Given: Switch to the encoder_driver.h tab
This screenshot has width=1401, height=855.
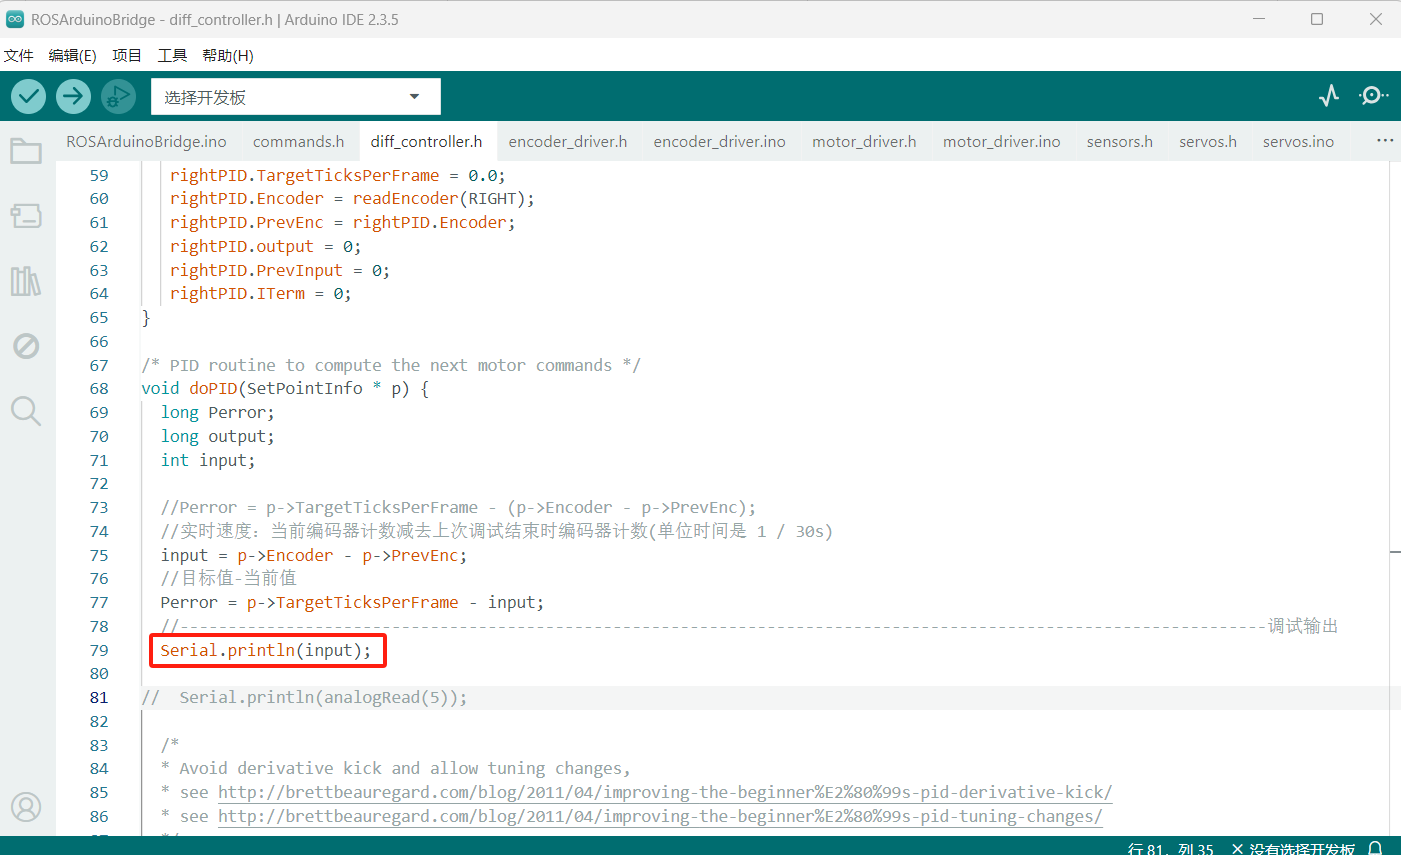Looking at the screenshot, I should [x=567, y=142].
